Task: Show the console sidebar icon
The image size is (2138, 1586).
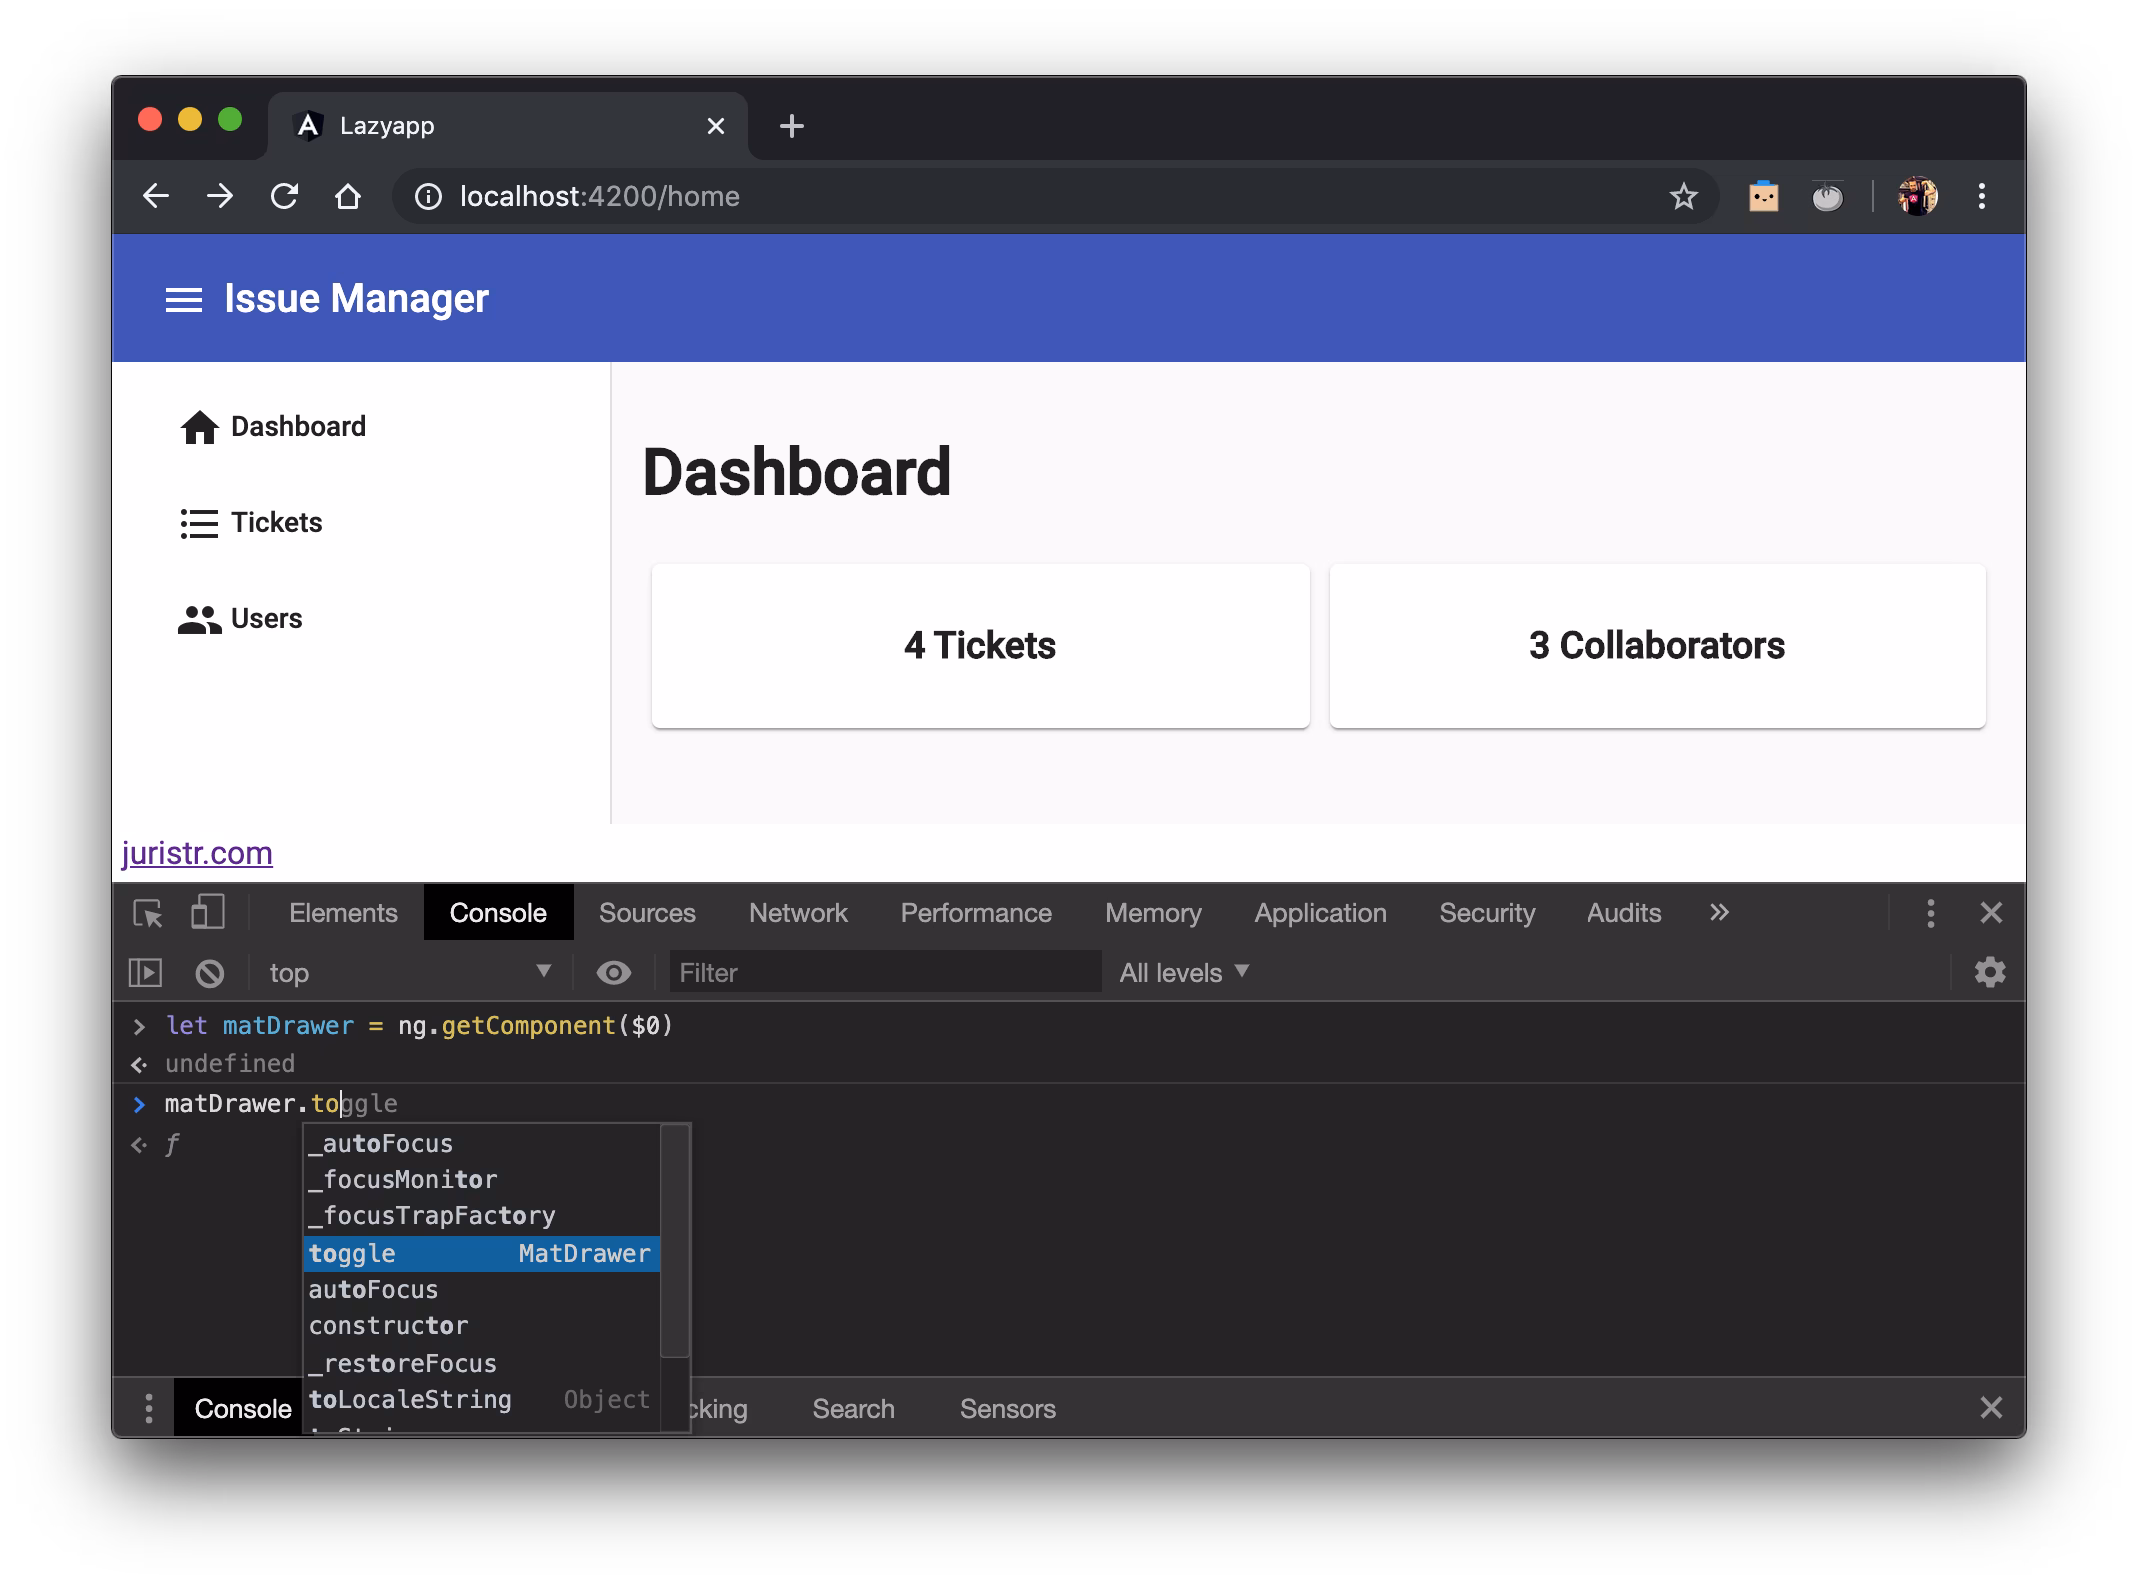Action: click(x=146, y=973)
